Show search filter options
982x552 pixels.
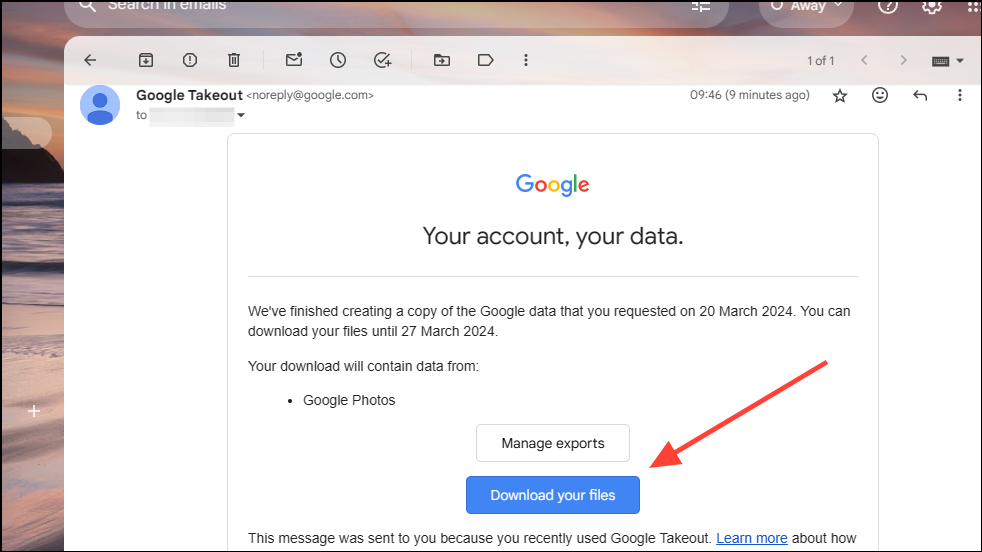pyautogui.click(x=700, y=6)
